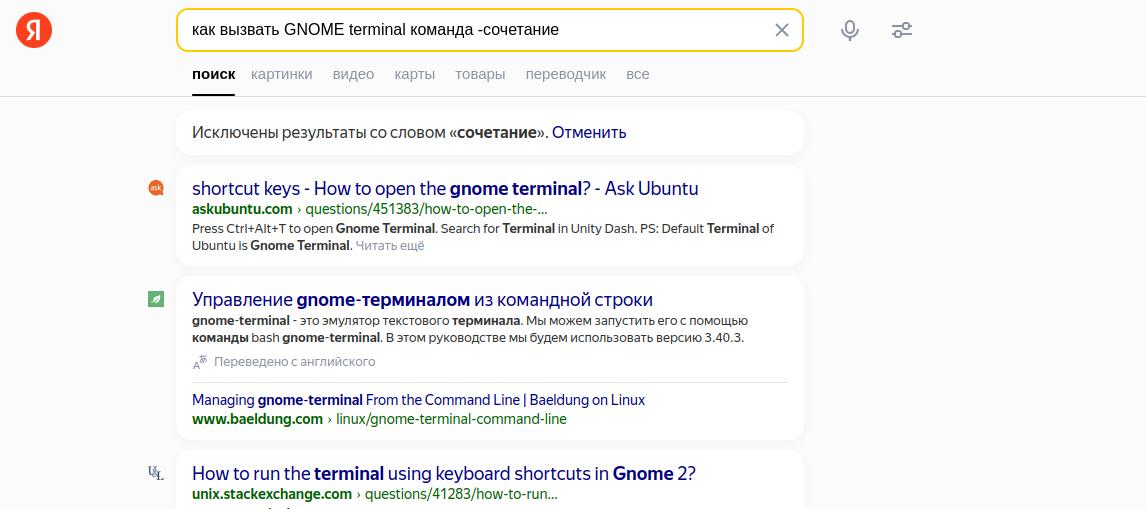Click the Yandex logo icon
This screenshot has height=509, width=1146.
point(34,30)
